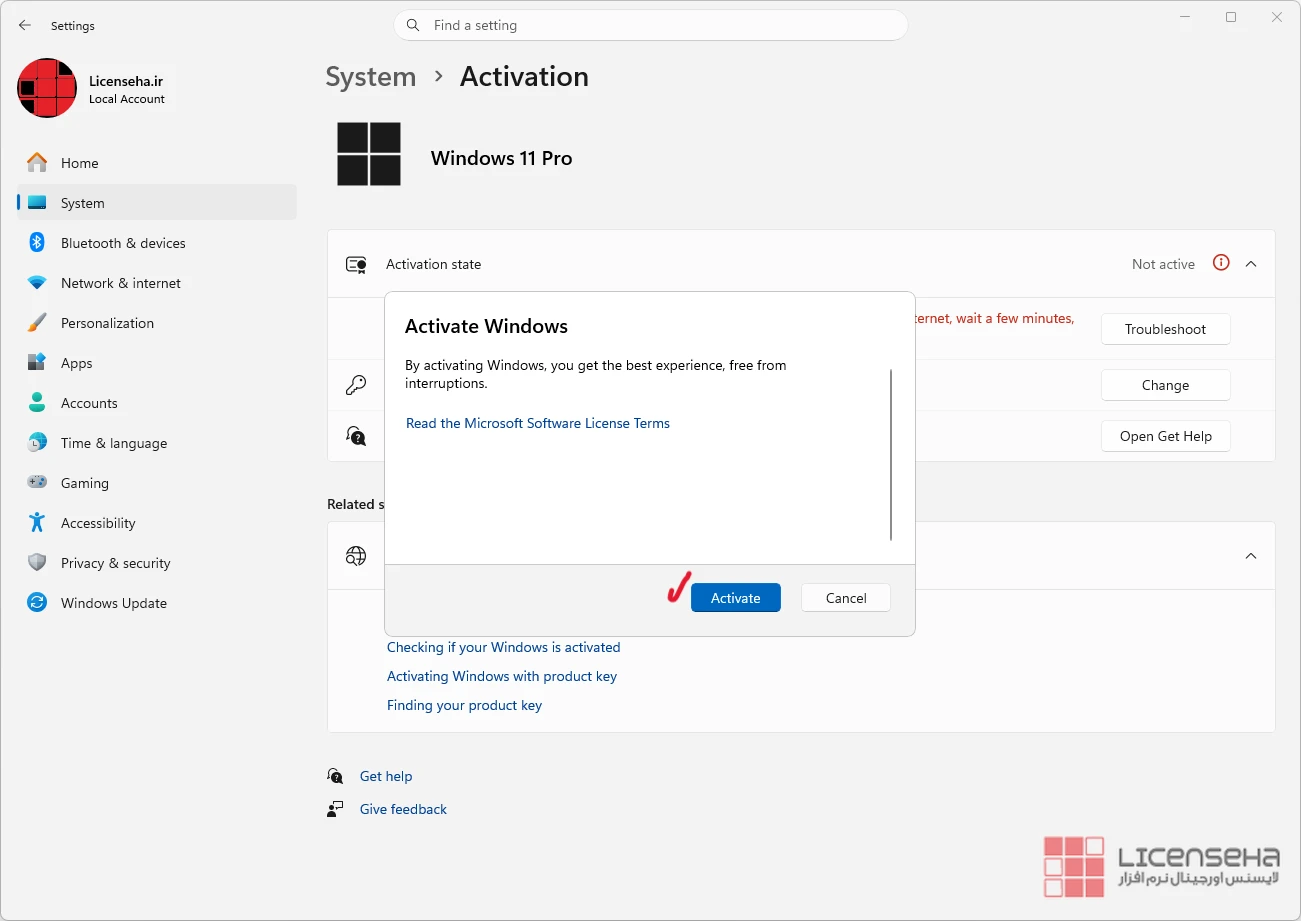Click the 'Activate Windows' dialog title
Screen dimensions: 1301x921
[x=486, y=326]
